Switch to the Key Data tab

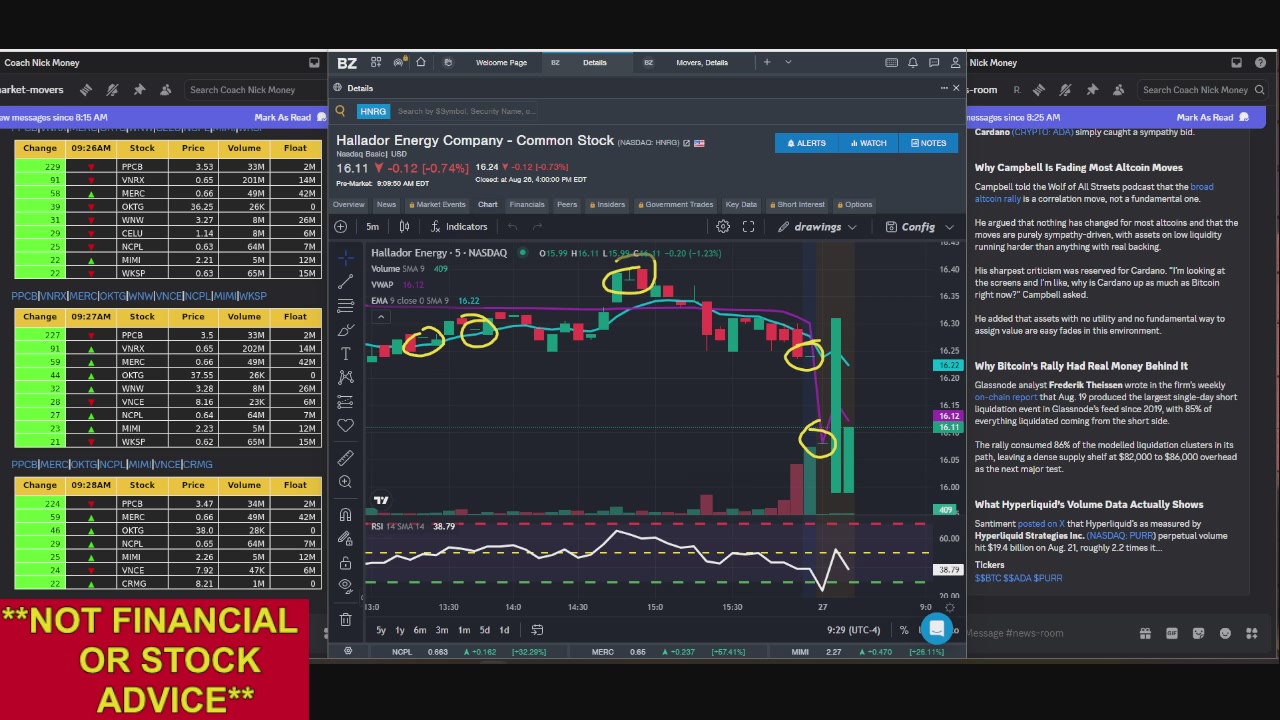(739, 204)
